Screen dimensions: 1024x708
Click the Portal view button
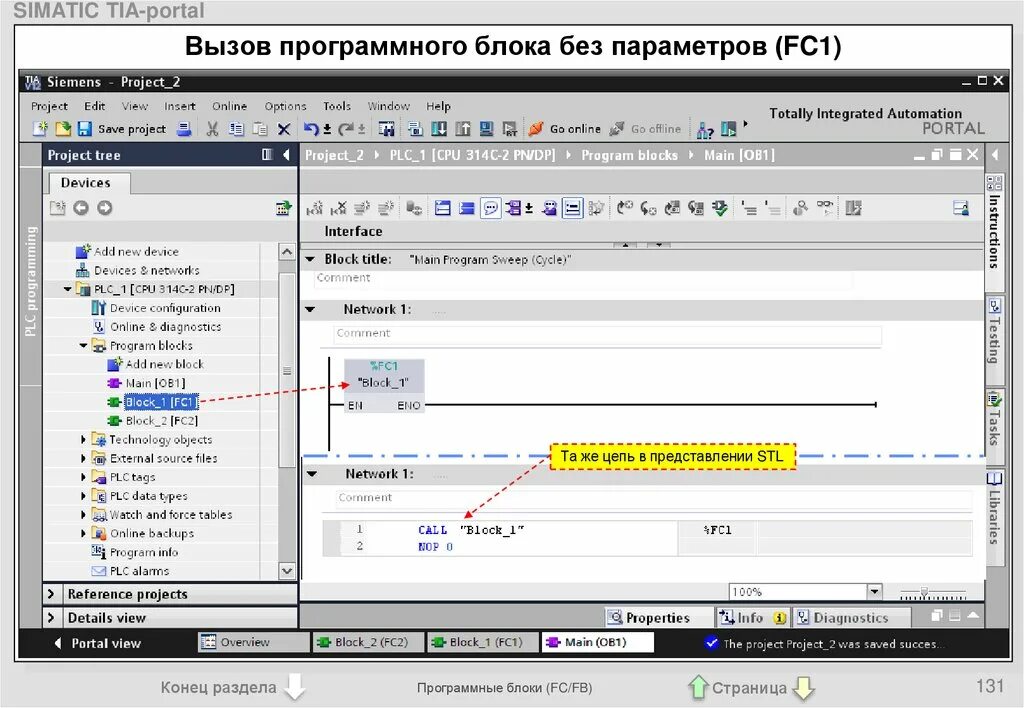pos(97,643)
